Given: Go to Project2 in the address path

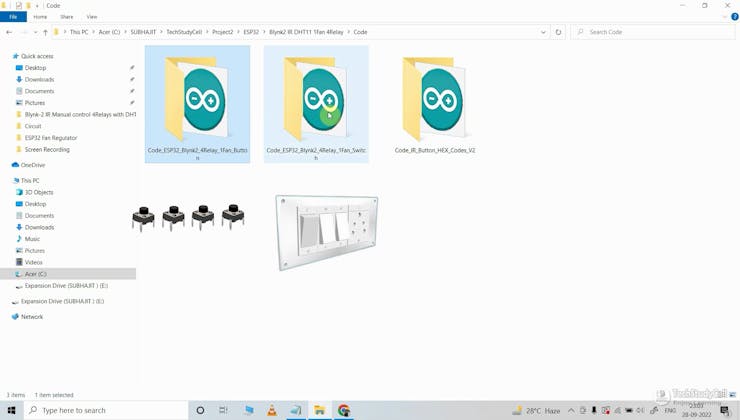Looking at the screenshot, I should pyautogui.click(x=222, y=32).
